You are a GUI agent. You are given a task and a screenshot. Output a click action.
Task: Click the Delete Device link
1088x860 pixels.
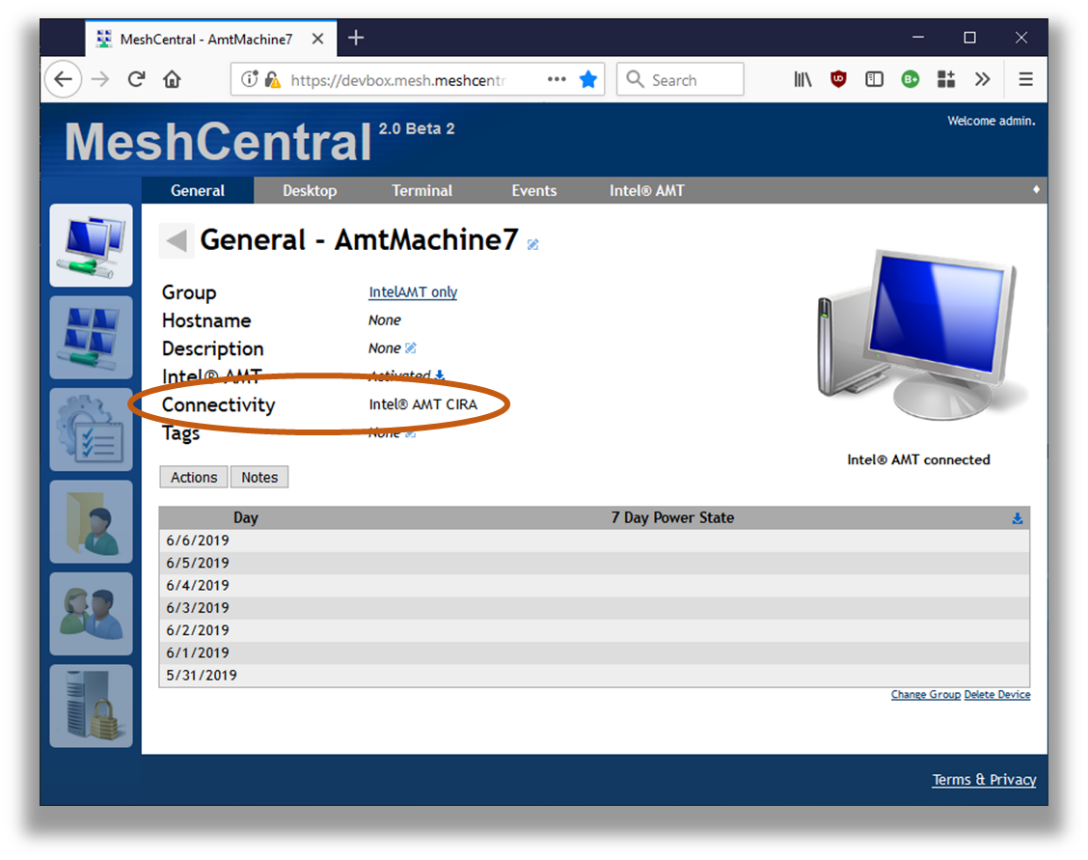click(997, 695)
